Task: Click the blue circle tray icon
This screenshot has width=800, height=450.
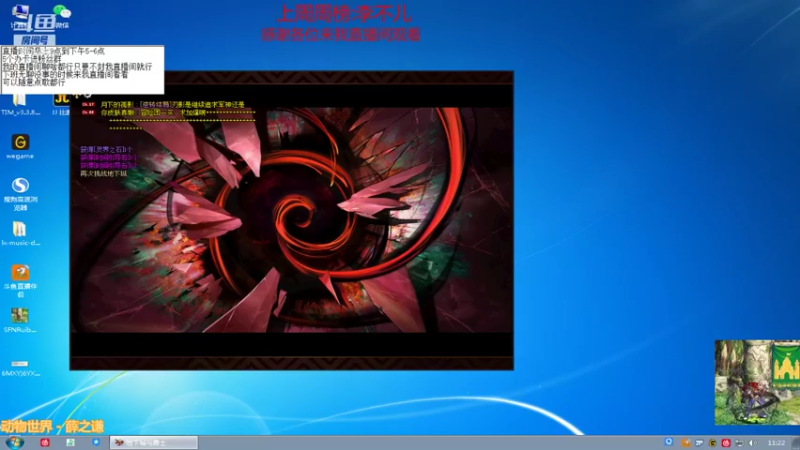Action: 669,442
